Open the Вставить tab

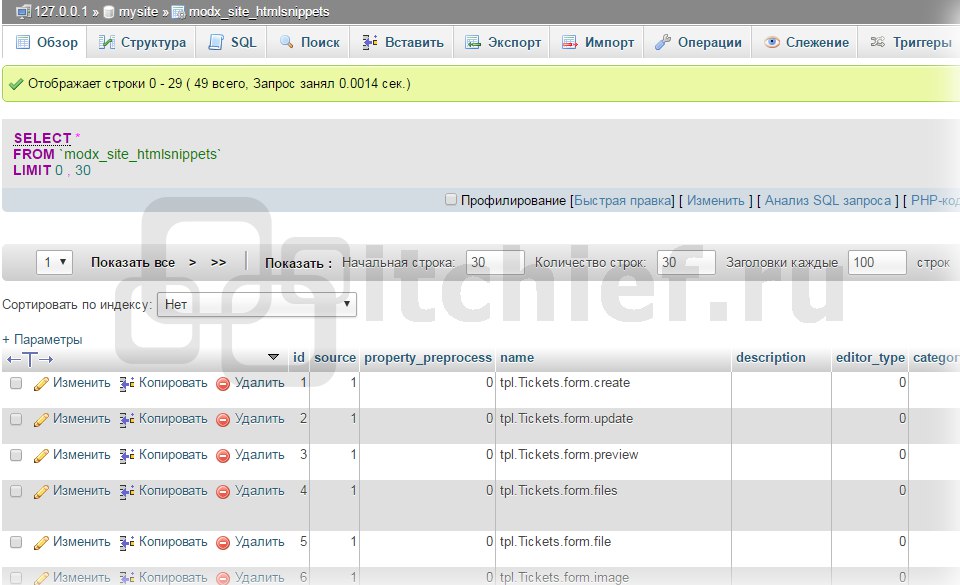point(402,42)
